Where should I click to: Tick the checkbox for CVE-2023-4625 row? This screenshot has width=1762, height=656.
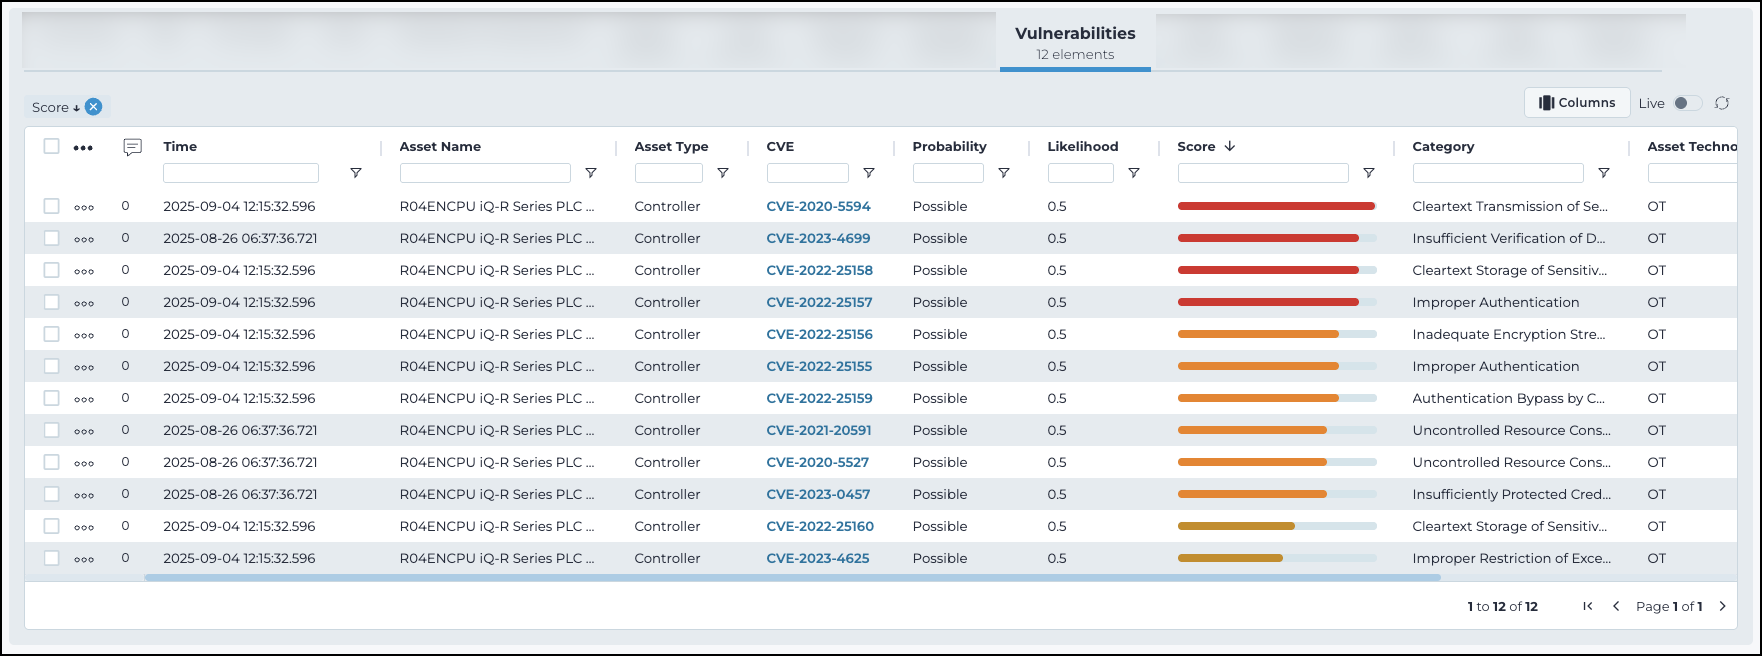coord(52,558)
